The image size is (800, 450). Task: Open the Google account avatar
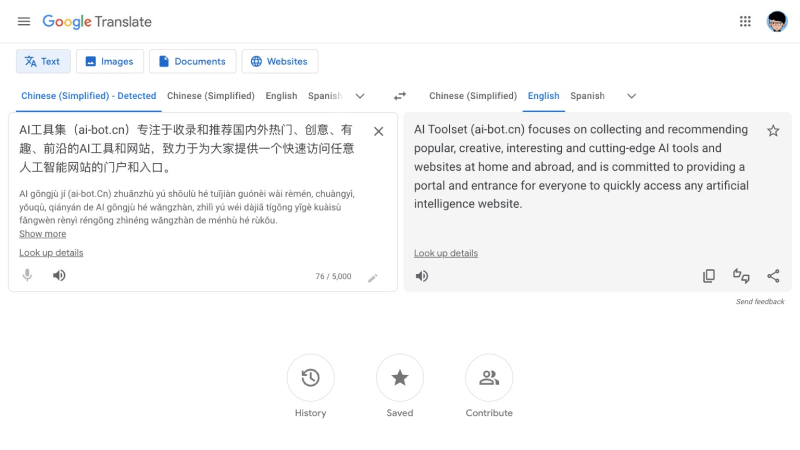(x=777, y=21)
